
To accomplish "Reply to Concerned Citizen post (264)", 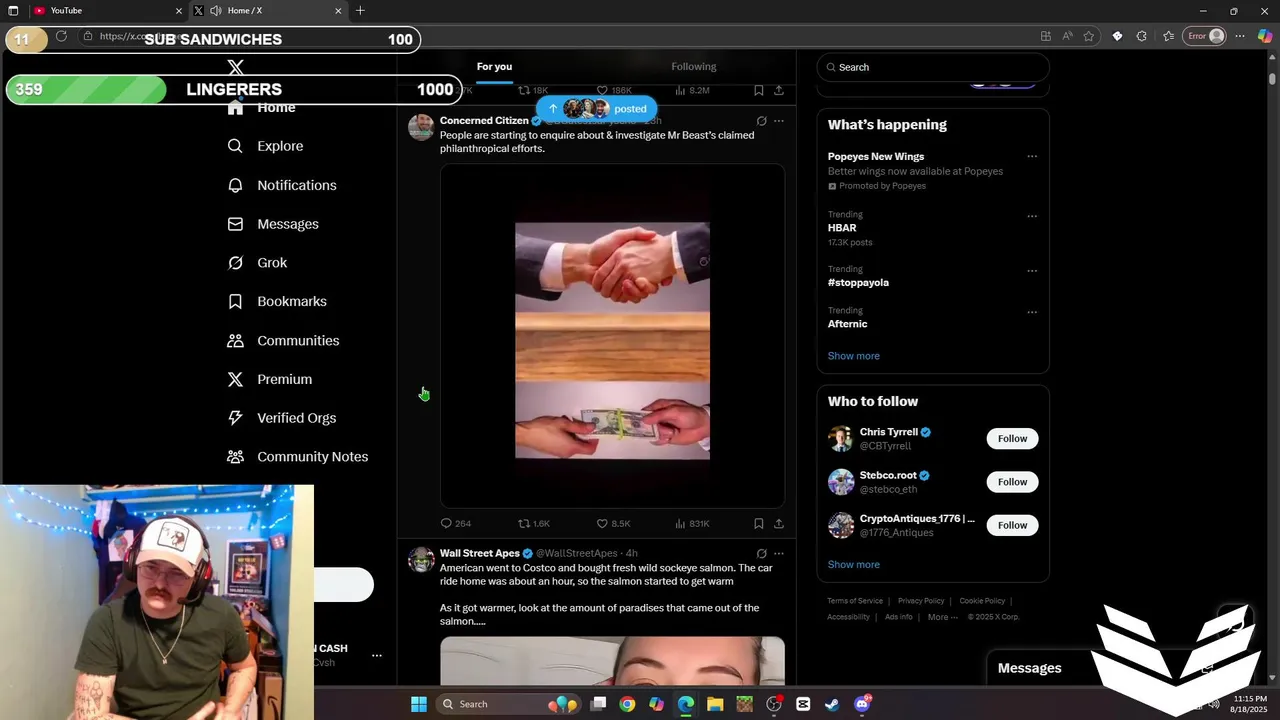I will (x=456, y=523).
